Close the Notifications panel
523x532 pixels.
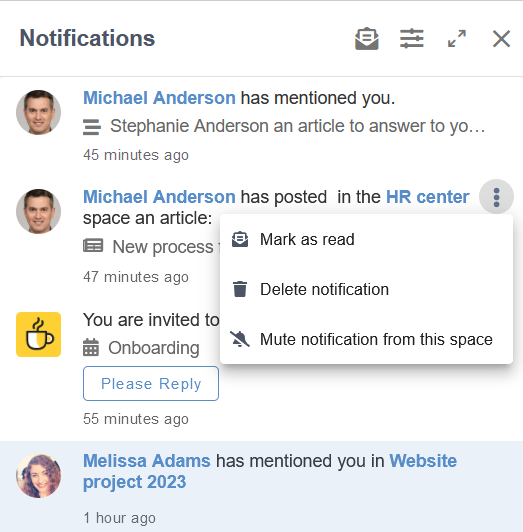(501, 39)
